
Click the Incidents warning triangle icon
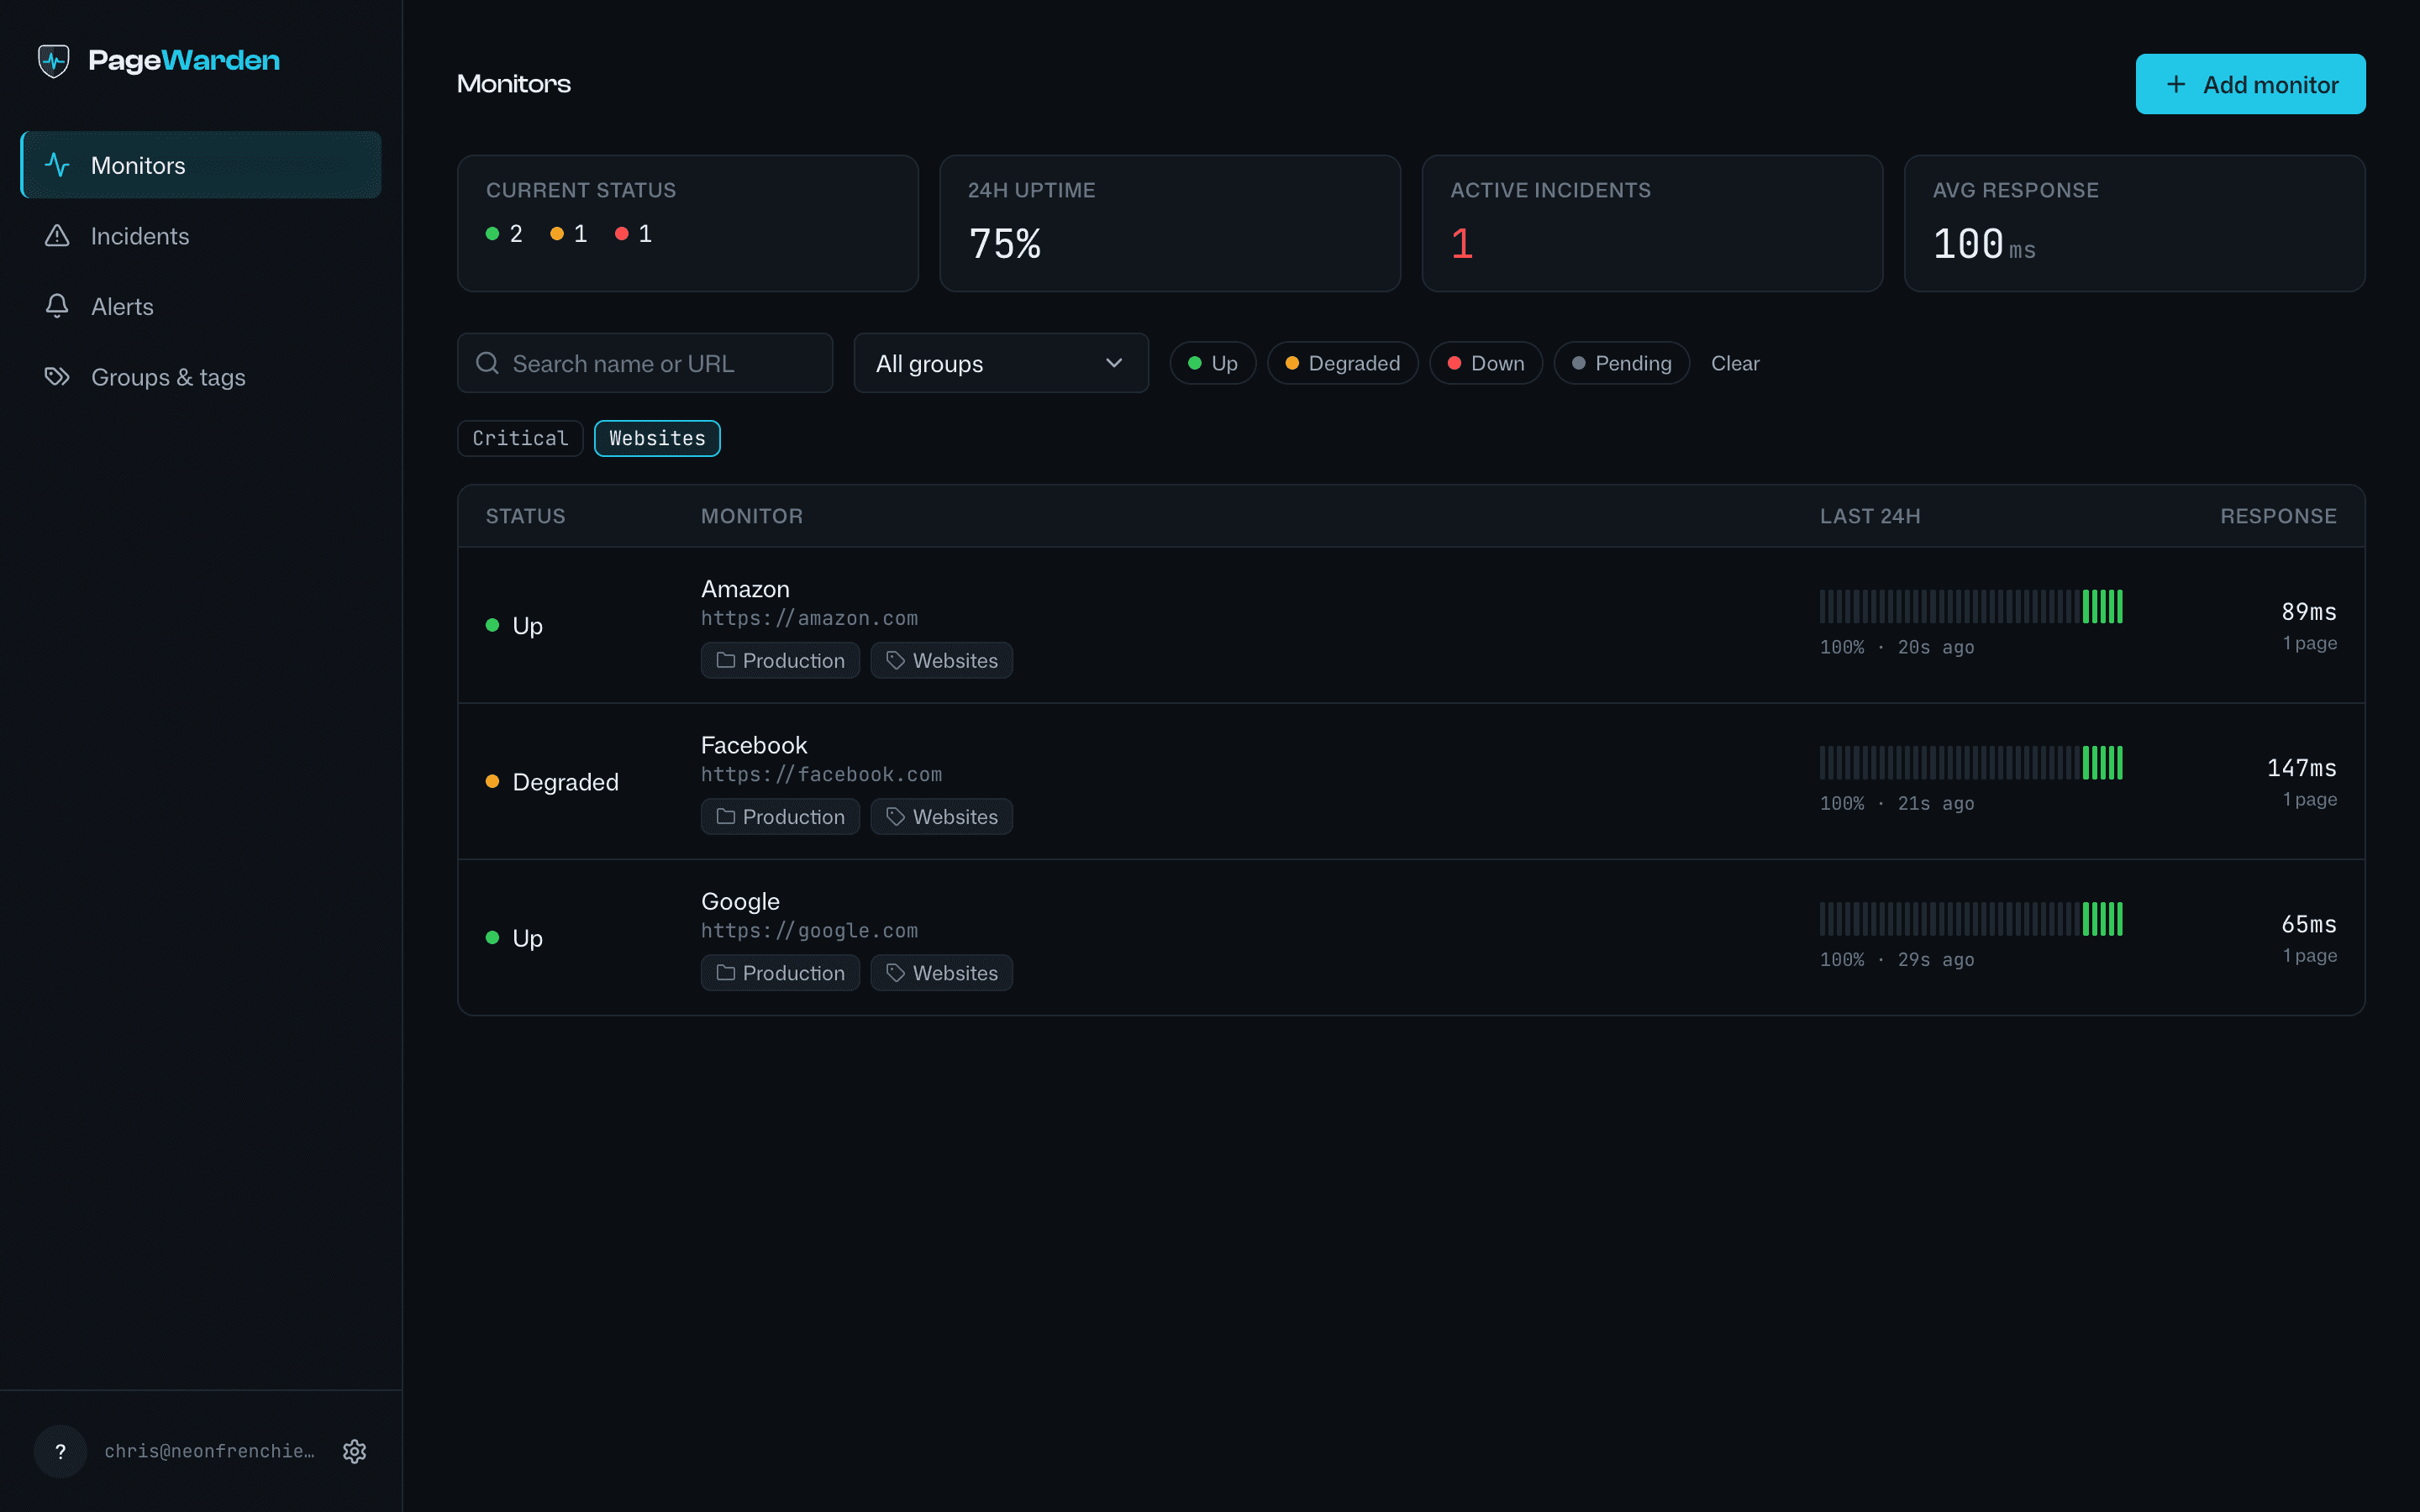57,236
